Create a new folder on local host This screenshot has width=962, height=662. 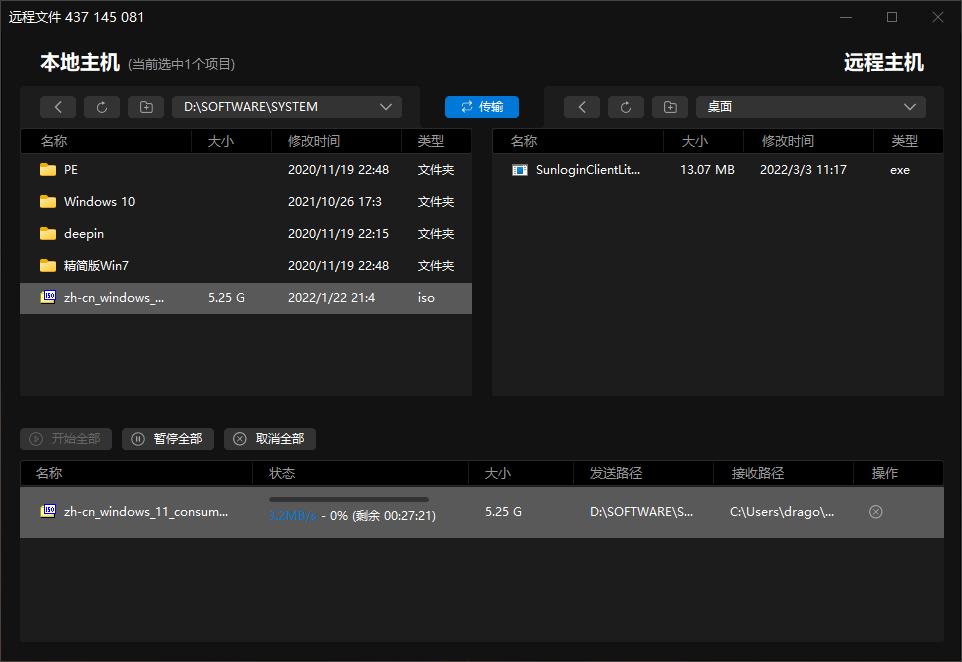(145, 106)
